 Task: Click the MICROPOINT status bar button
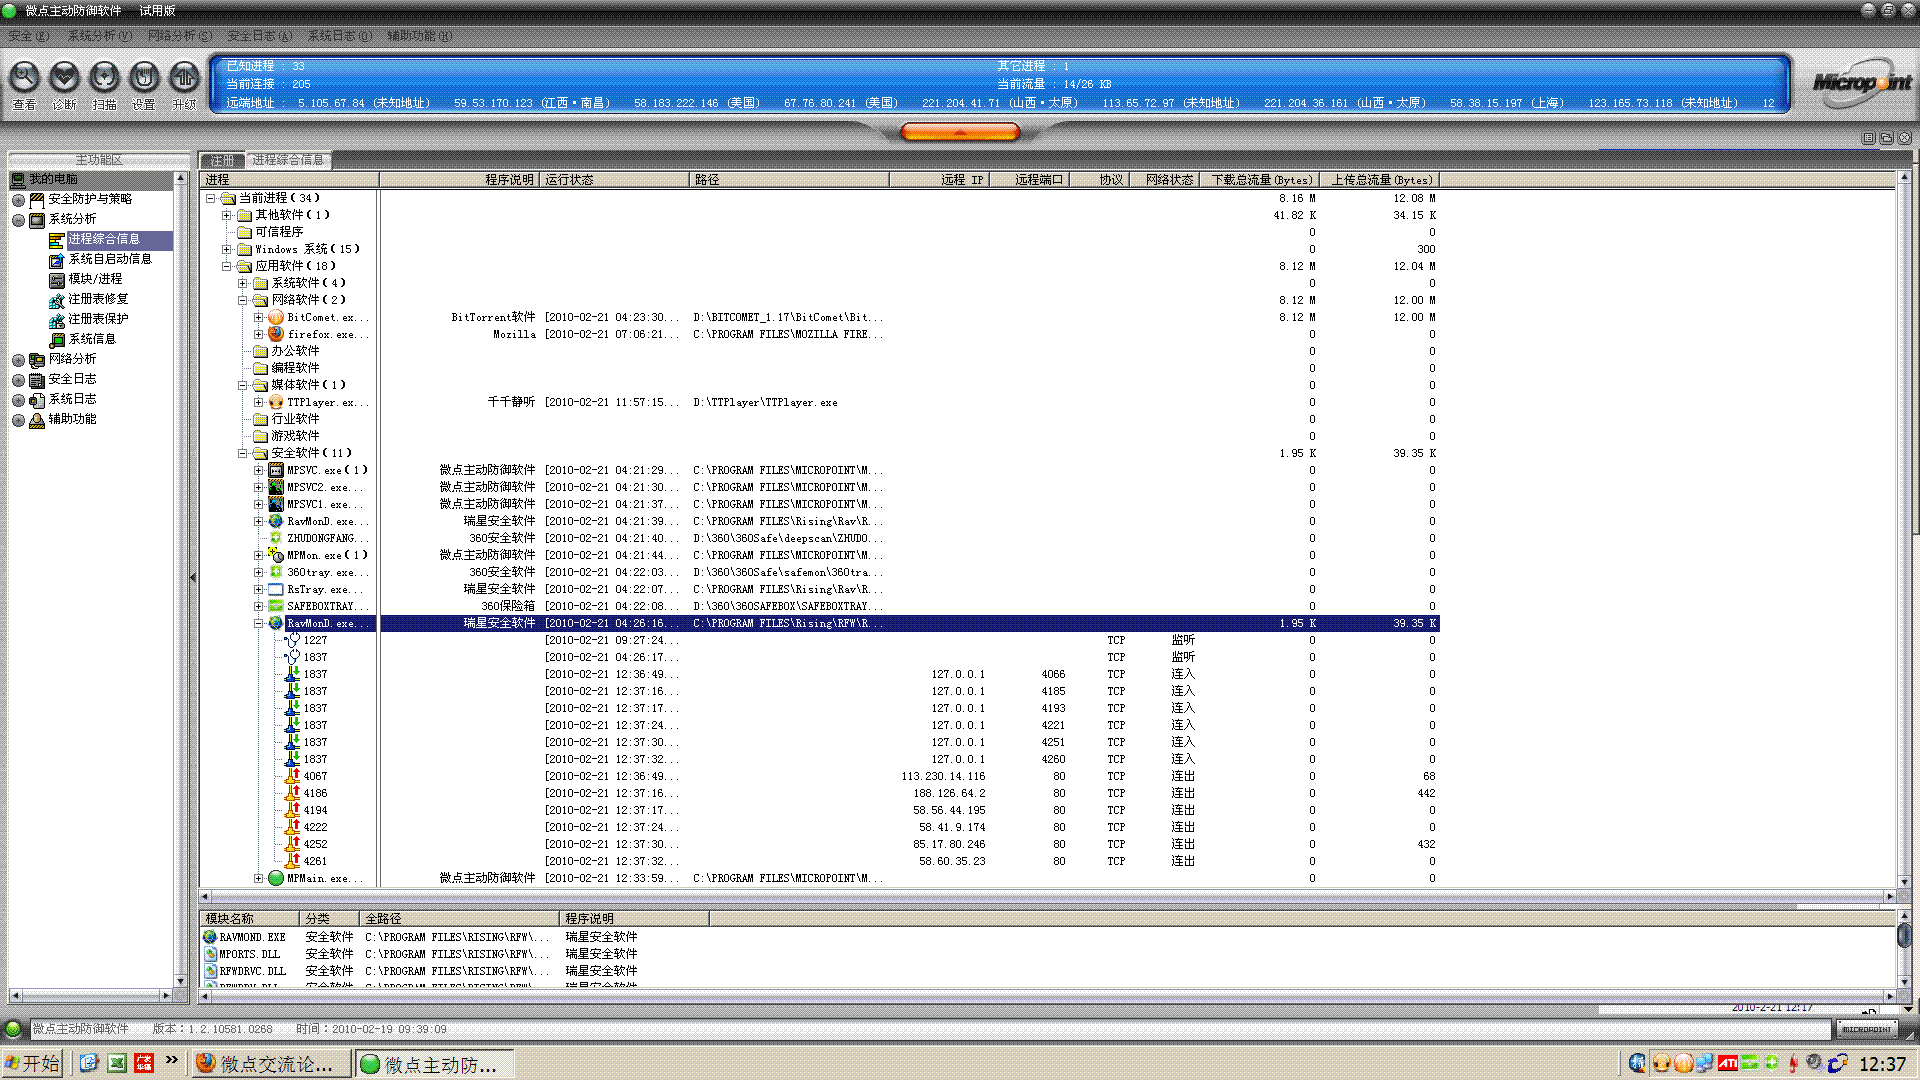click(x=1866, y=1029)
